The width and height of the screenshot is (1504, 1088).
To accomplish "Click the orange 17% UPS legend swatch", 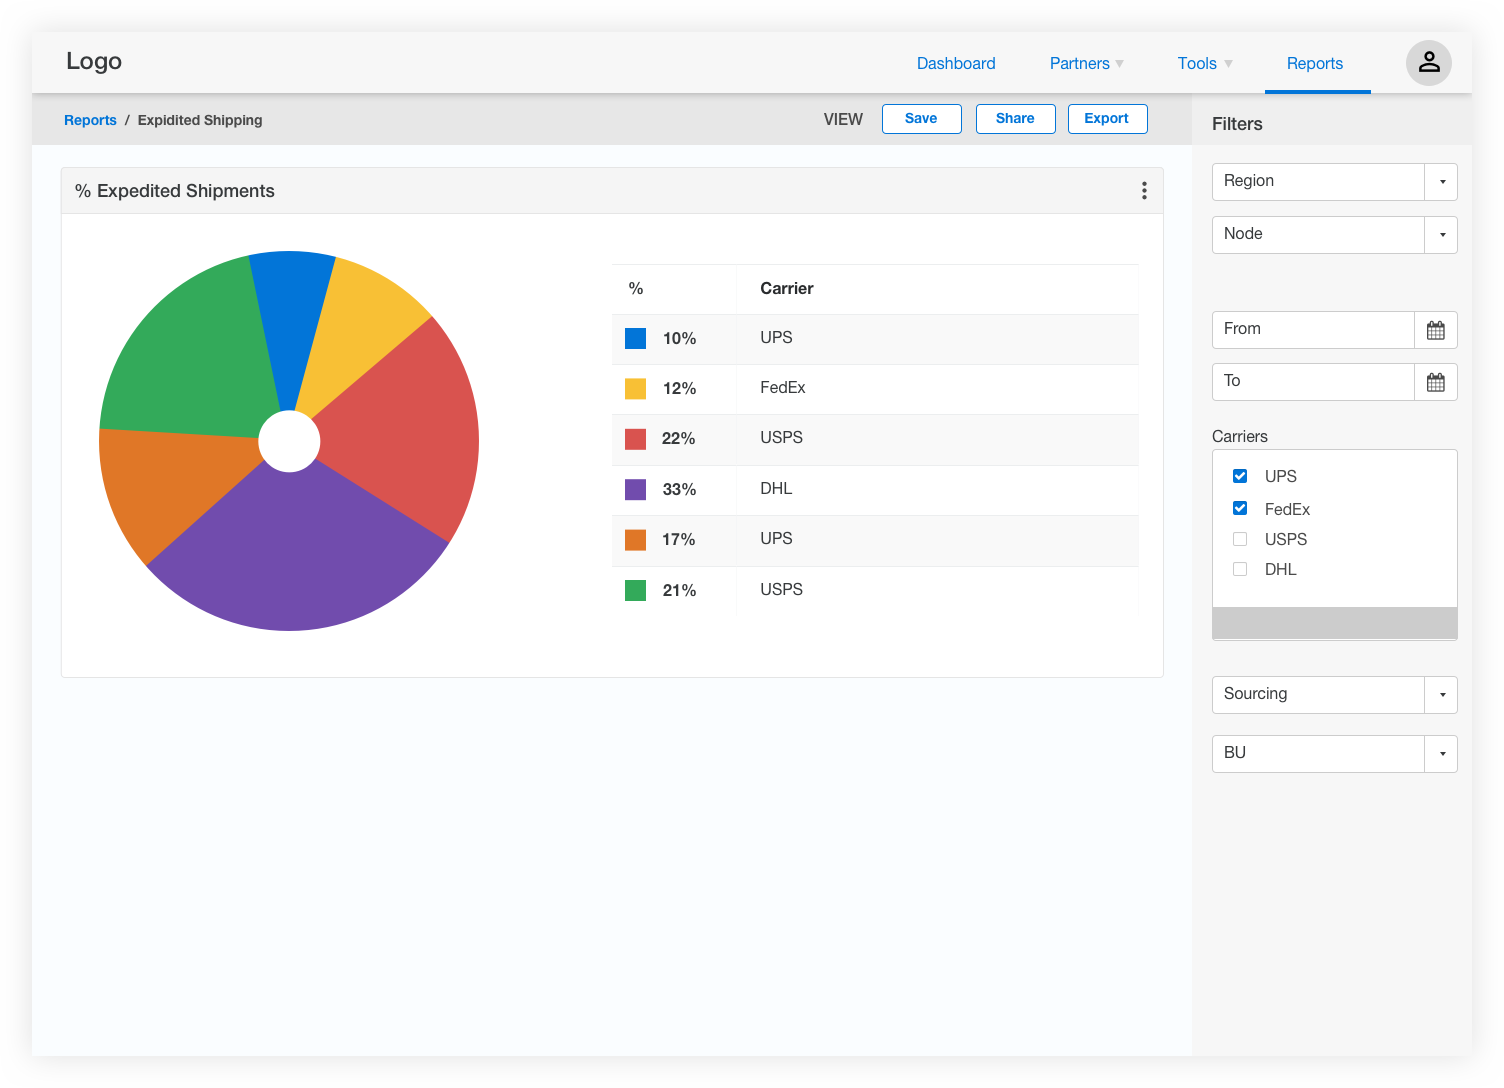I will click(x=635, y=540).
